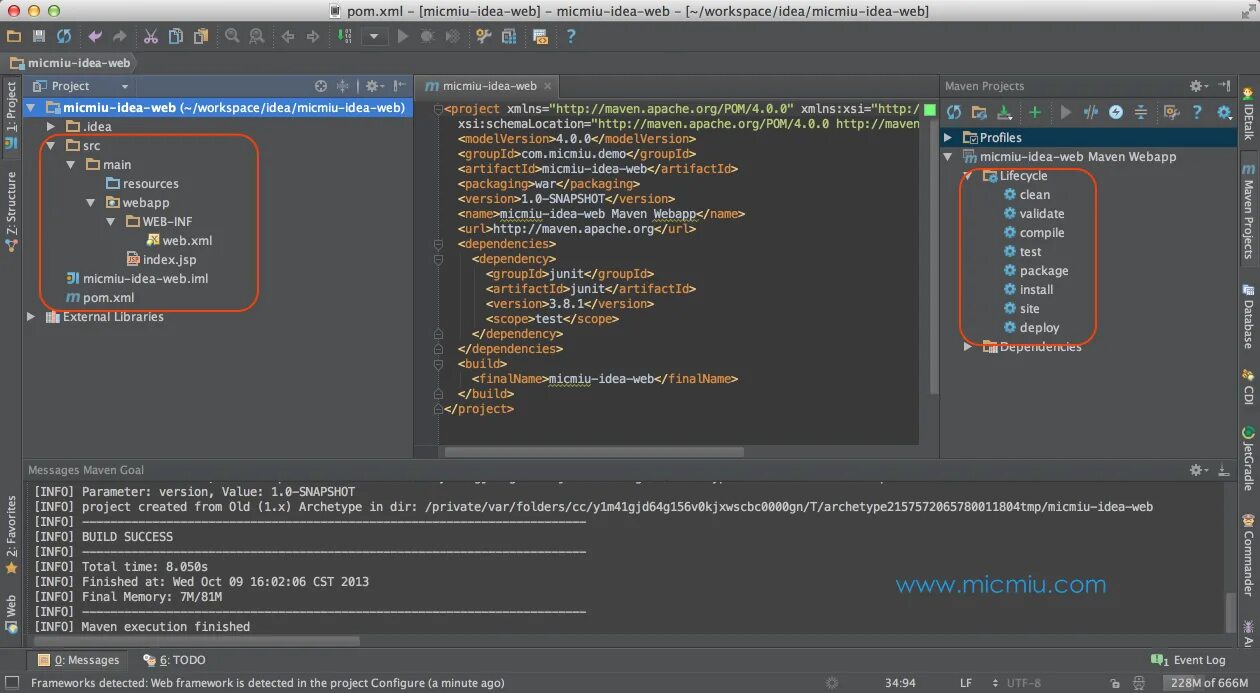Open Settings via the wrench icon
Screen dimensions: 1260x693
[x=484, y=36]
